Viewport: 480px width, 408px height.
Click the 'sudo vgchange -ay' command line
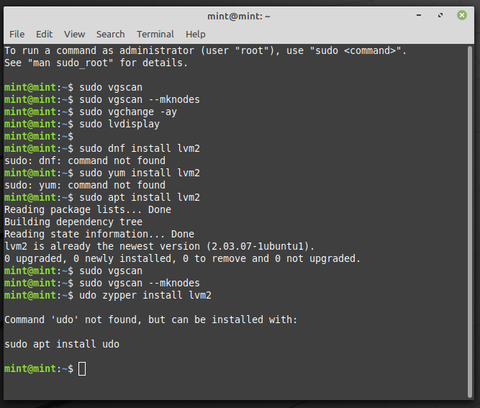click(x=128, y=112)
